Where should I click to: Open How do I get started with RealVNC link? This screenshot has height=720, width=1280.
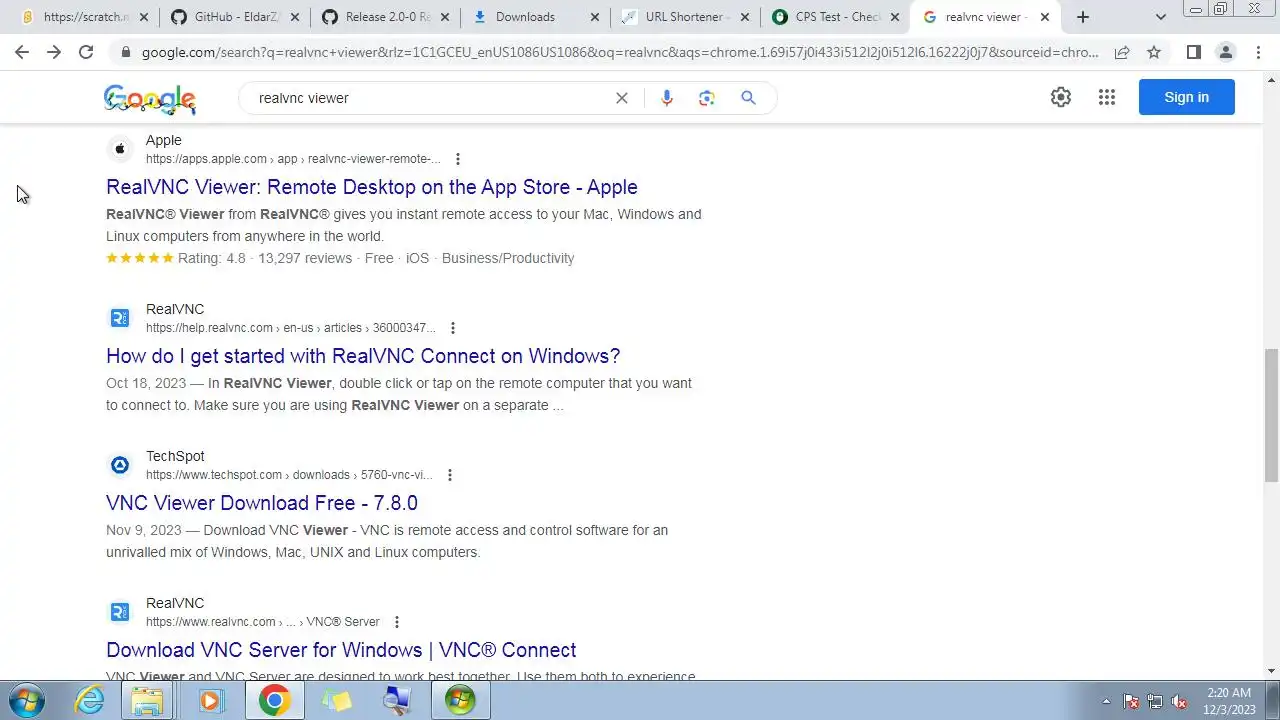coord(363,356)
